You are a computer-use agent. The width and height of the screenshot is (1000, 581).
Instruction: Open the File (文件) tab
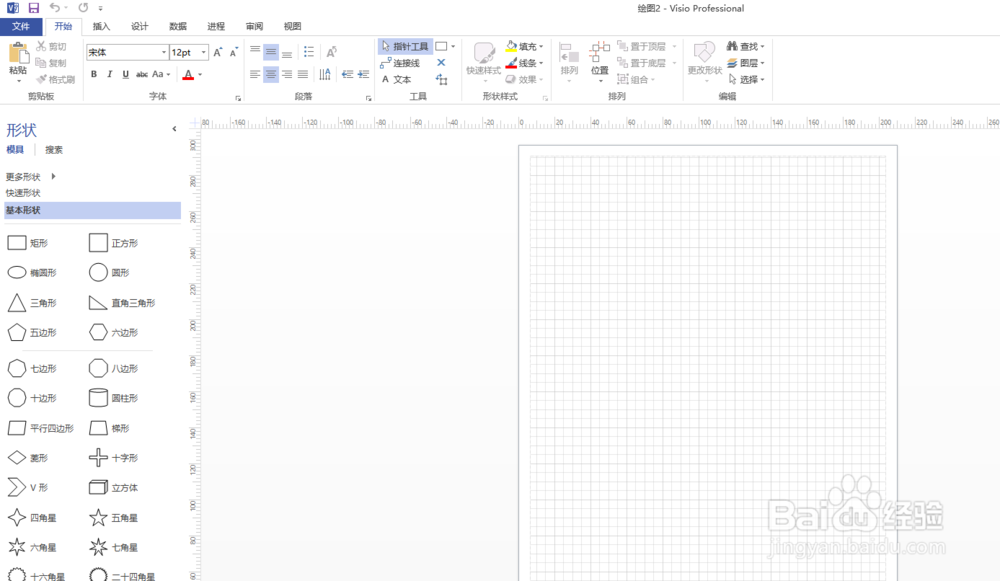point(21,26)
